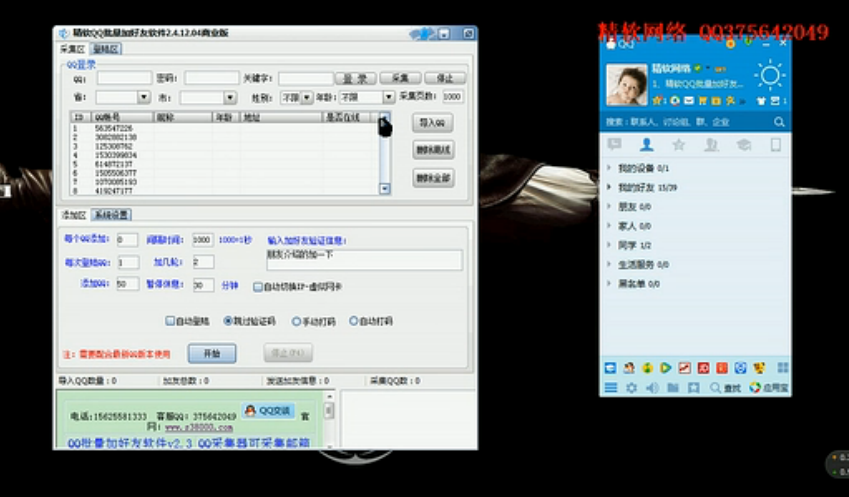Open the file folder icon in QQ bottom bar
This screenshot has width=849, height=497.
[x=672, y=388]
